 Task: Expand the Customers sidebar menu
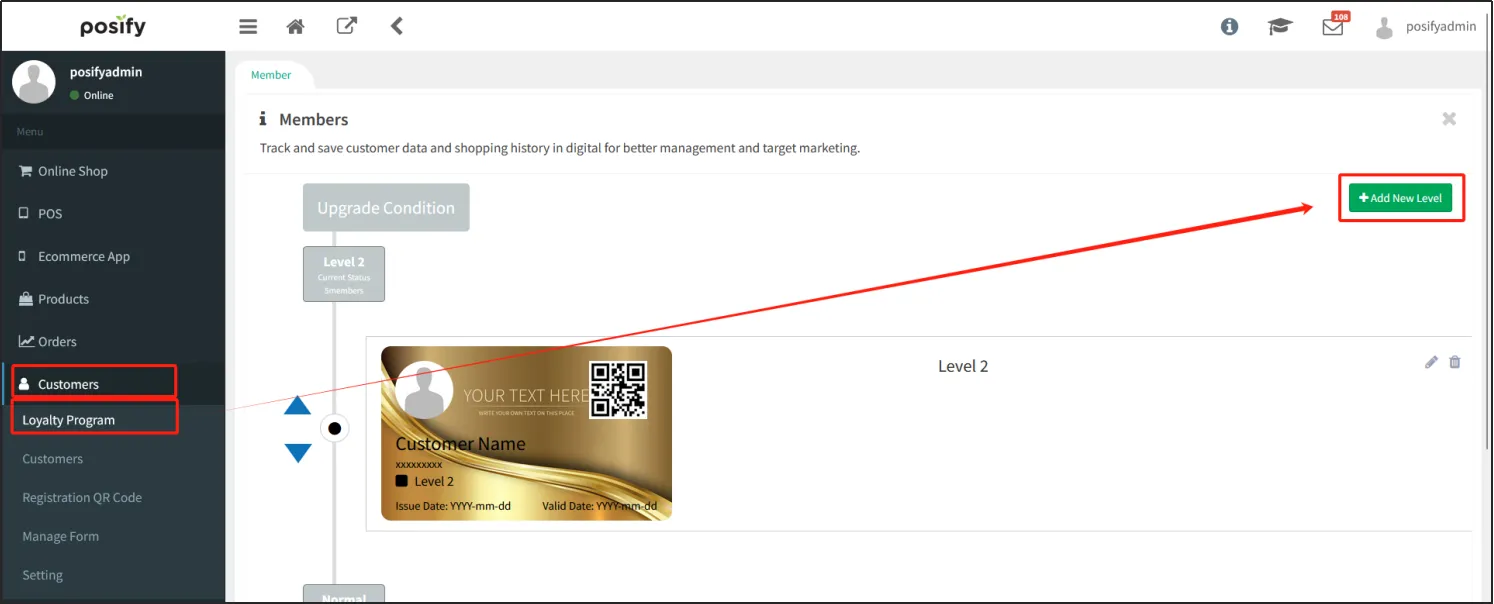68,384
